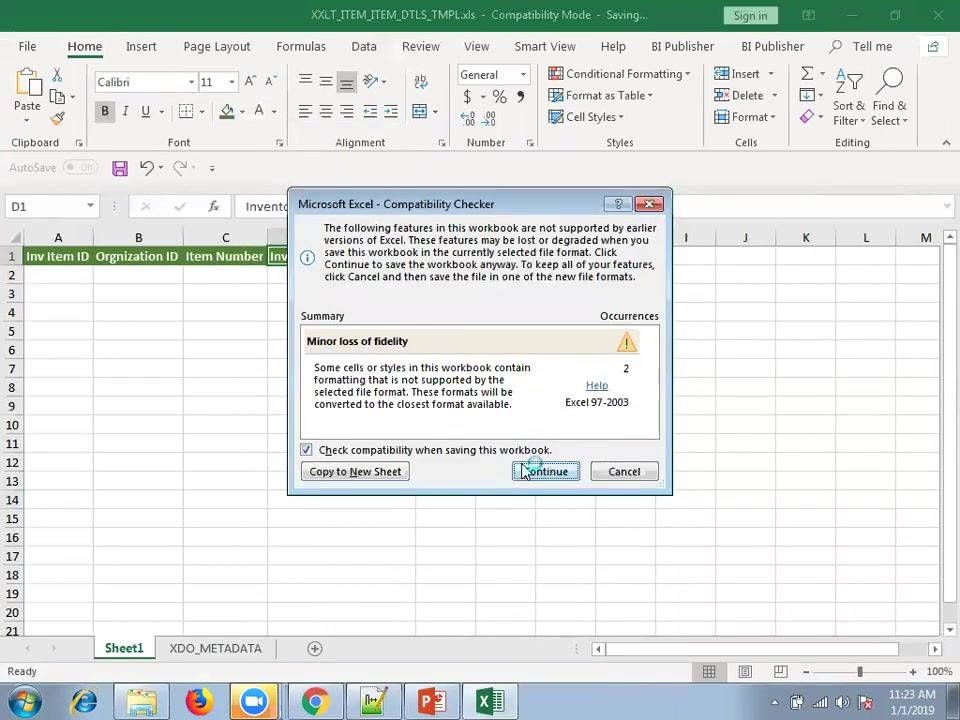Select cell A1 Inv Item ID
960x720 pixels.
pos(58,257)
